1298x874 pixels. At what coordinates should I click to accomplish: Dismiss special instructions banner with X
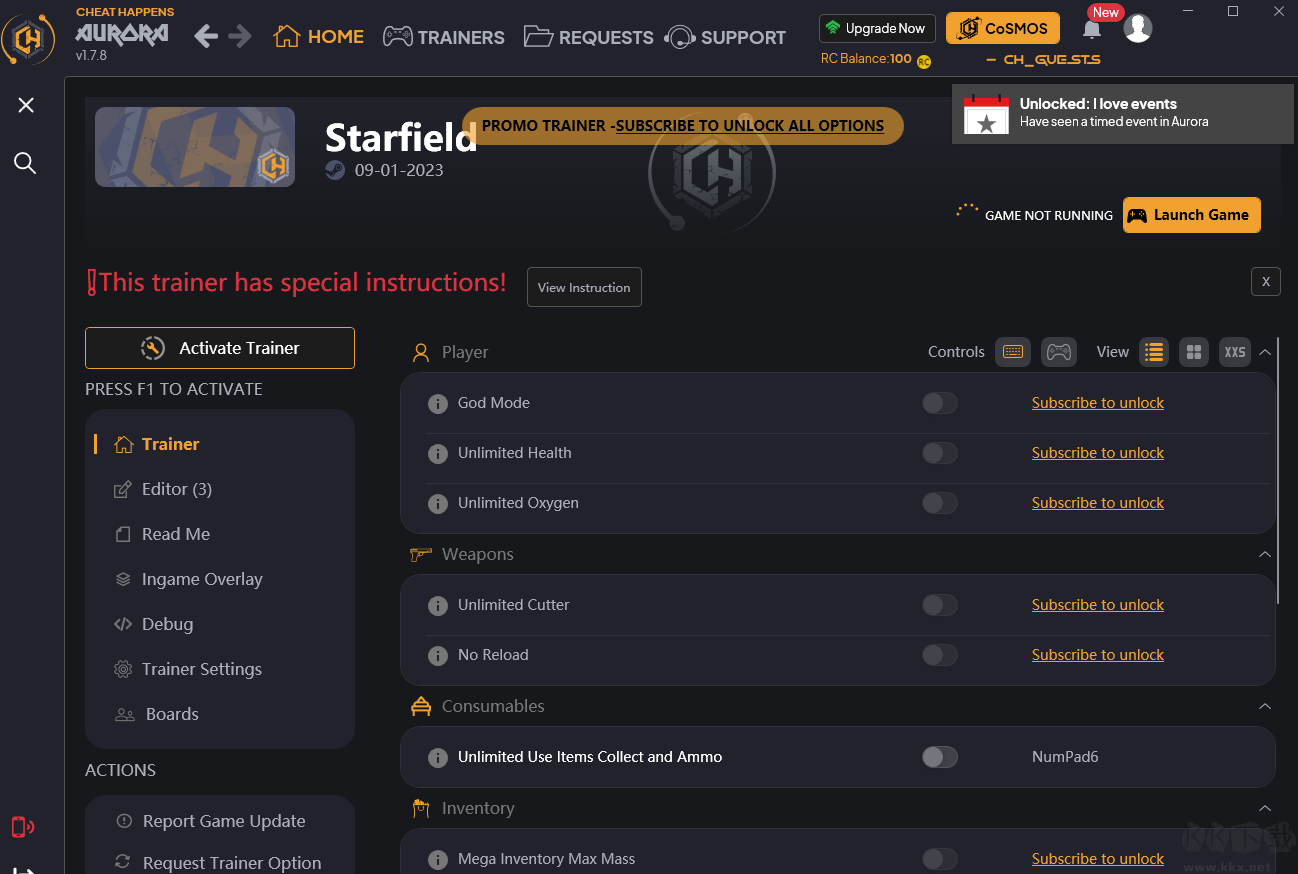(1265, 281)
